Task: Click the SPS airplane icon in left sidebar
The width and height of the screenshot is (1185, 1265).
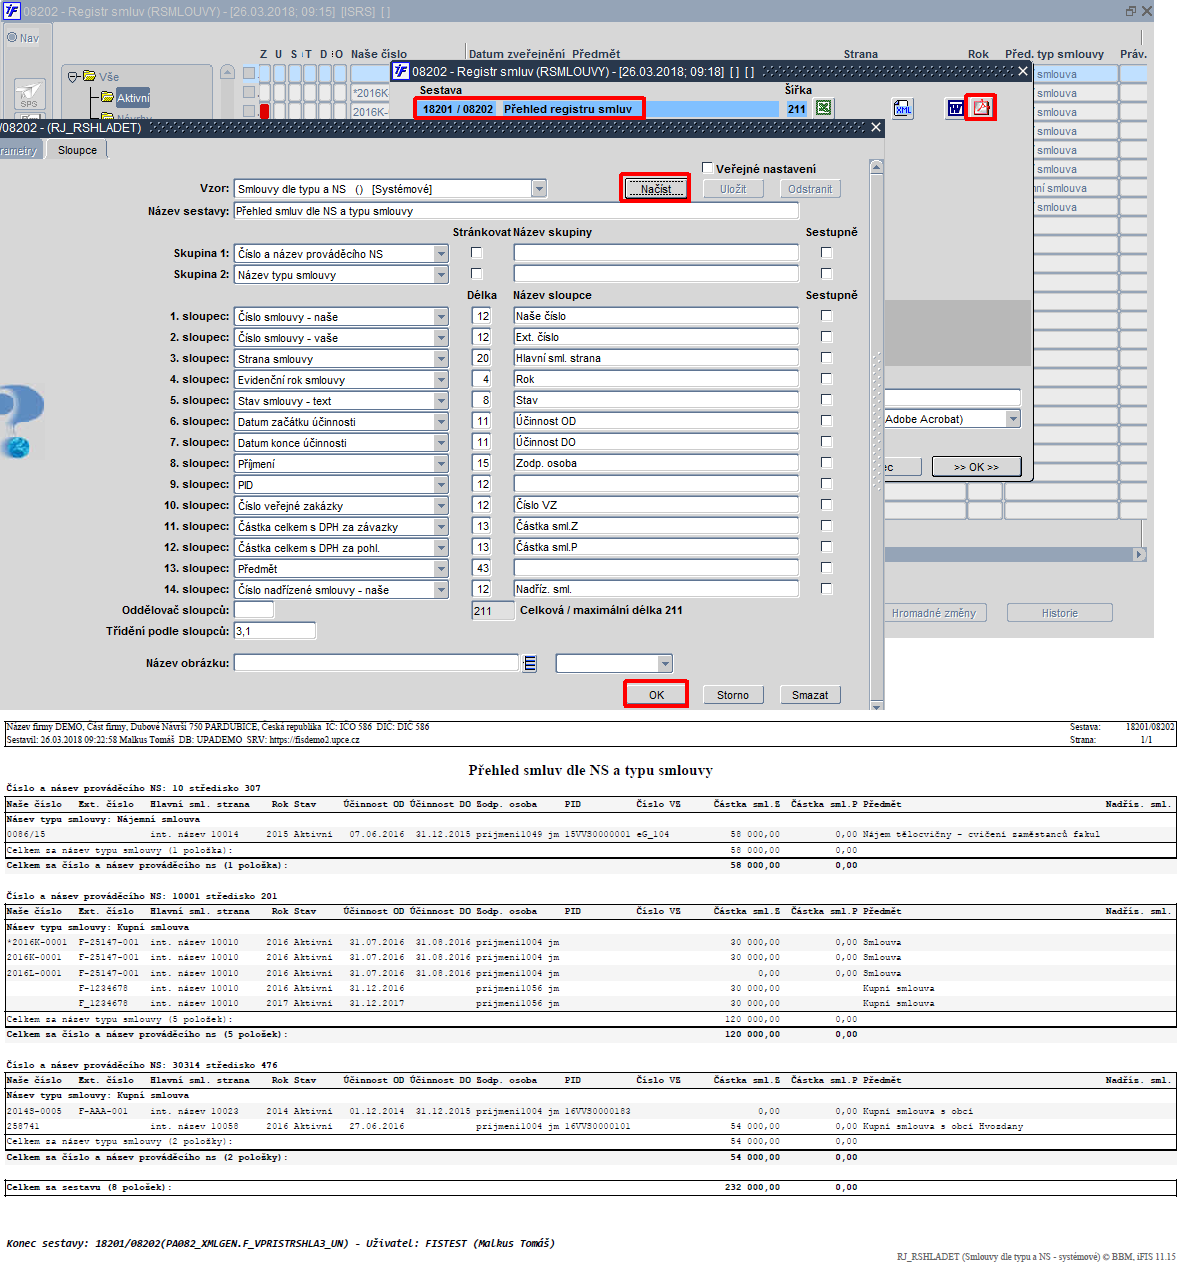Action: [x=29, y=94]
